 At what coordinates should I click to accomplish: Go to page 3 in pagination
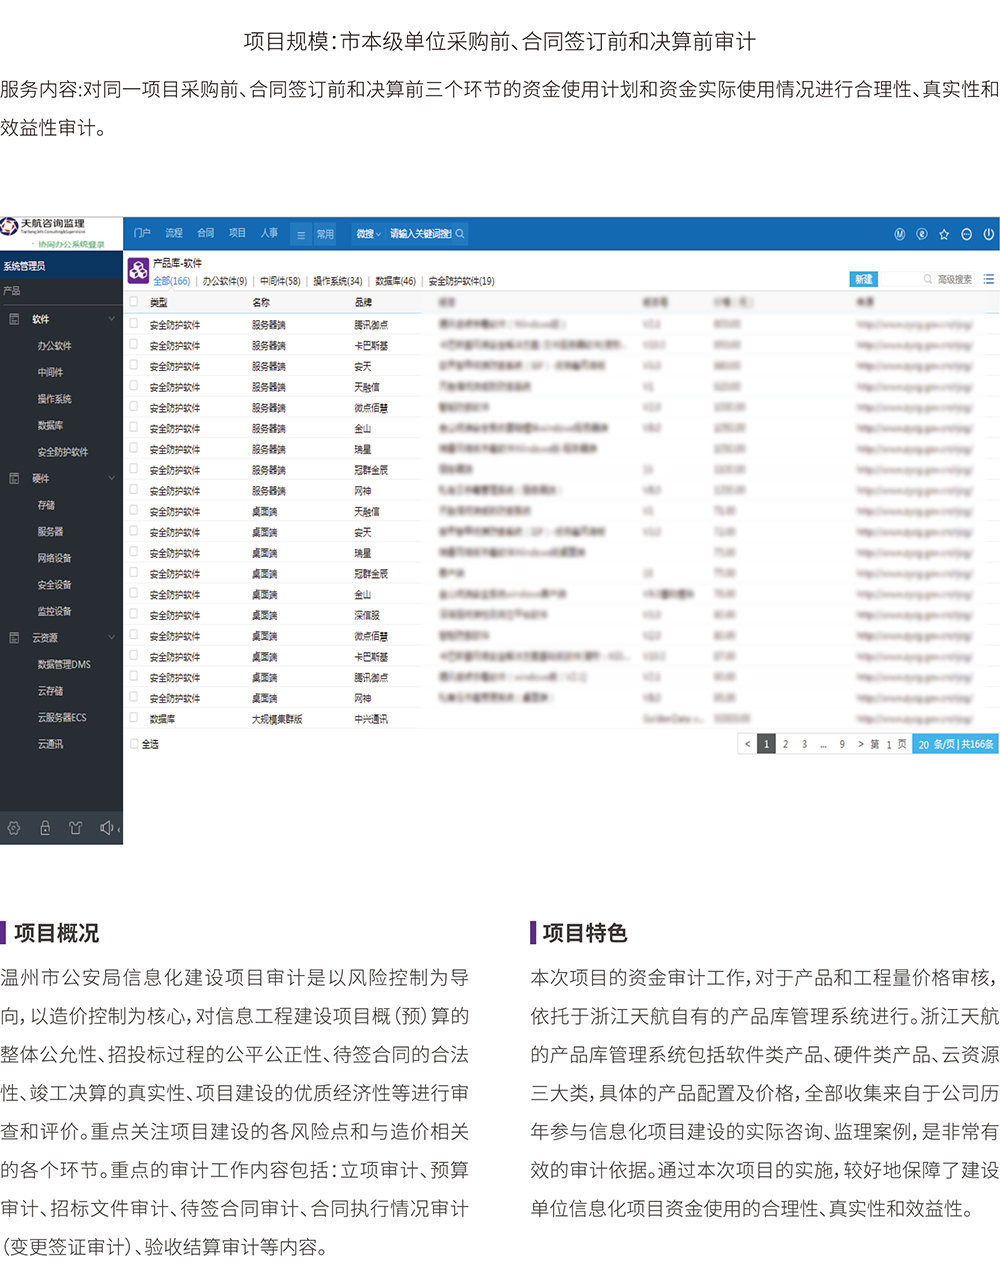[804, 744]
